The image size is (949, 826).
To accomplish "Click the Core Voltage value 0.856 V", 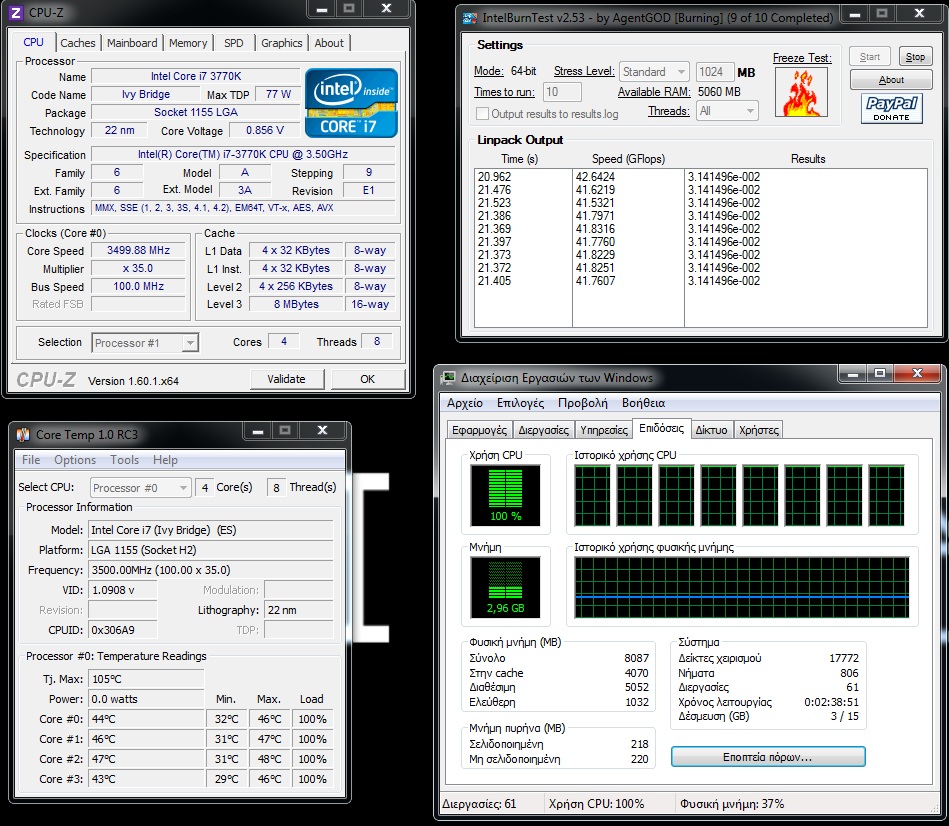I will (x=264, y=130).
